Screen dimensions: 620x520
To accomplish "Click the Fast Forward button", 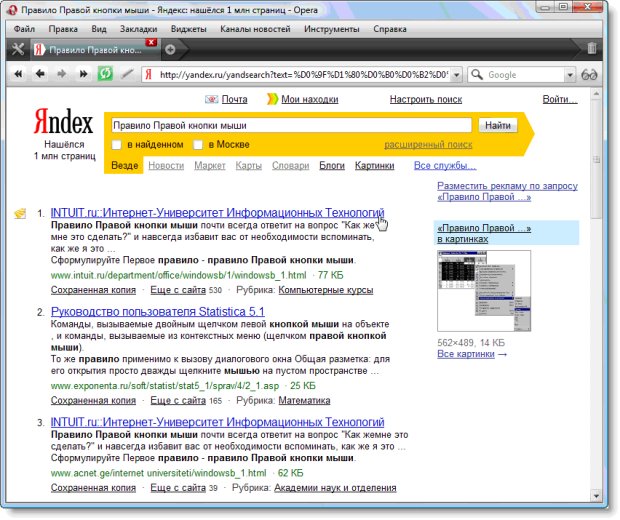I will coord(83,74).
